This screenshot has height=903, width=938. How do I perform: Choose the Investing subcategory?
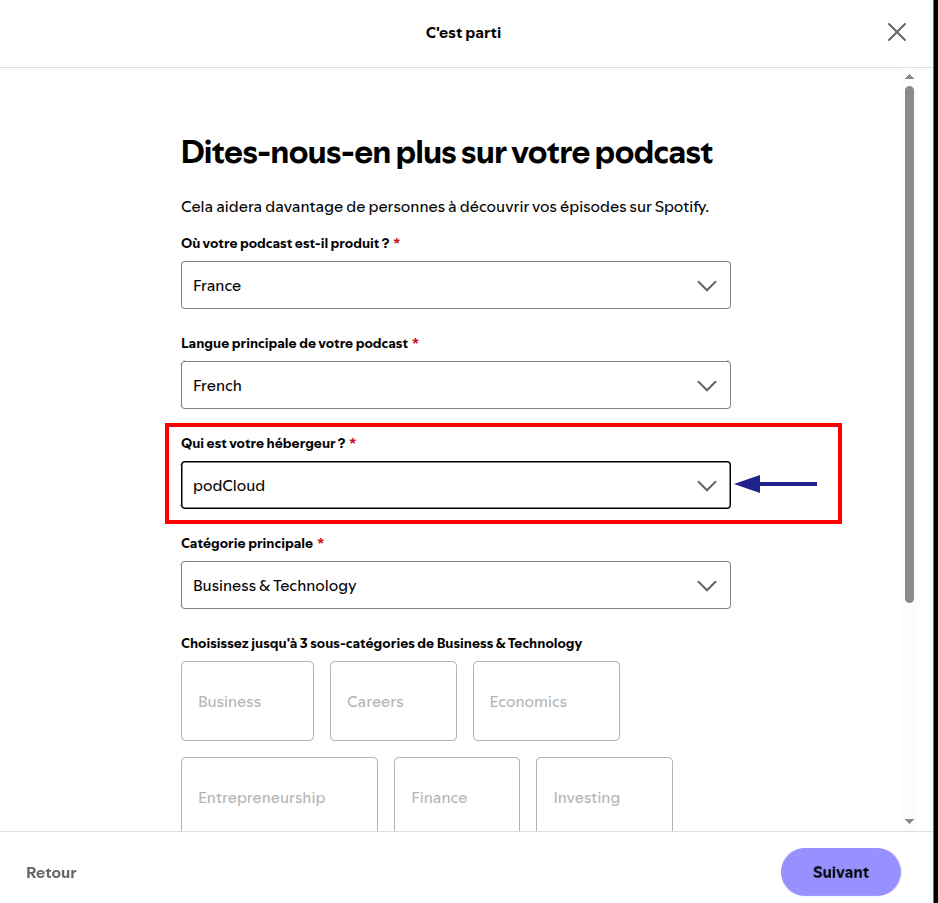(604, 794)
